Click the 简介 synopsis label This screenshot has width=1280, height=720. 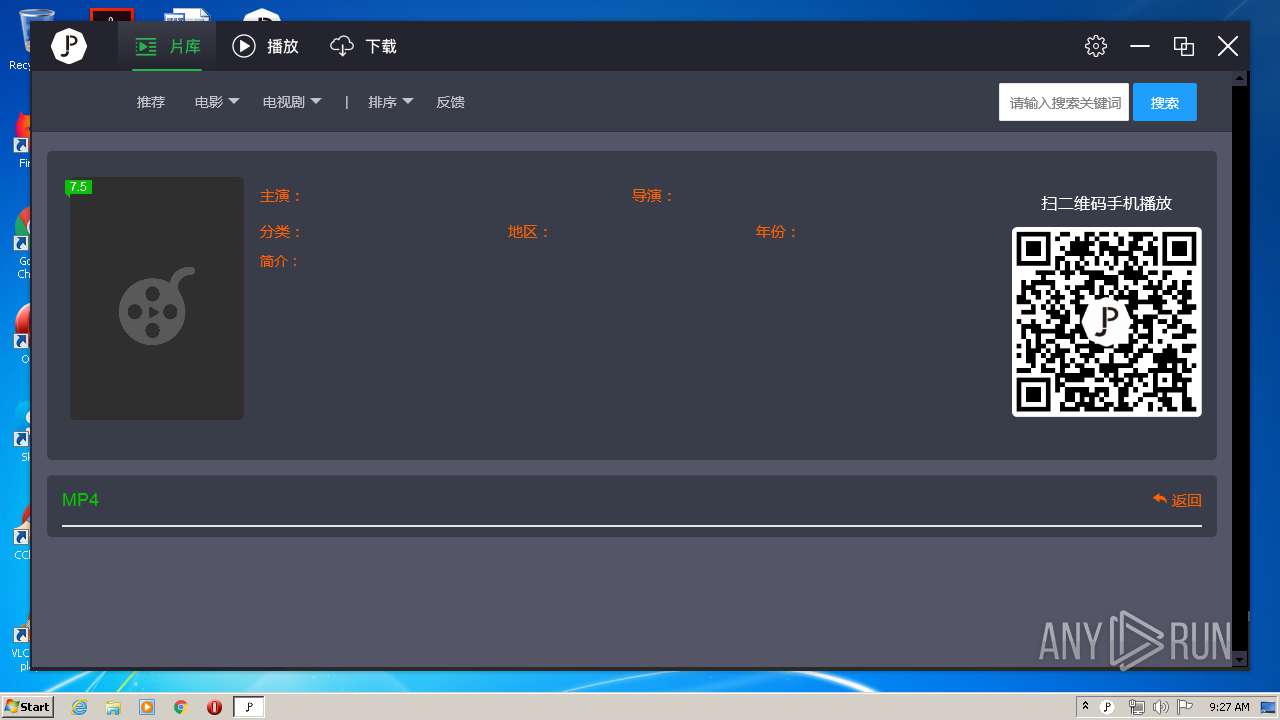[x=280, y=261]
